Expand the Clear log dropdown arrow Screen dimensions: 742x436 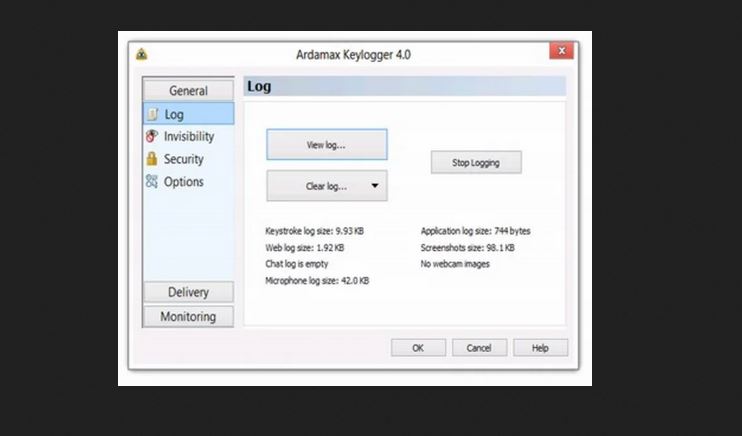(x=375, y=186)
